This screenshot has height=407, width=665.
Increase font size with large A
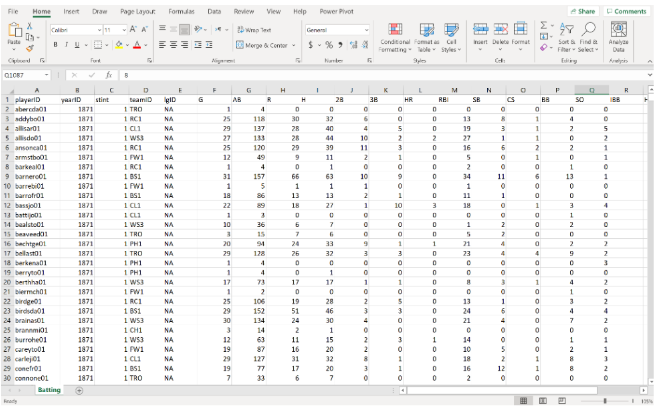[133, 30]
